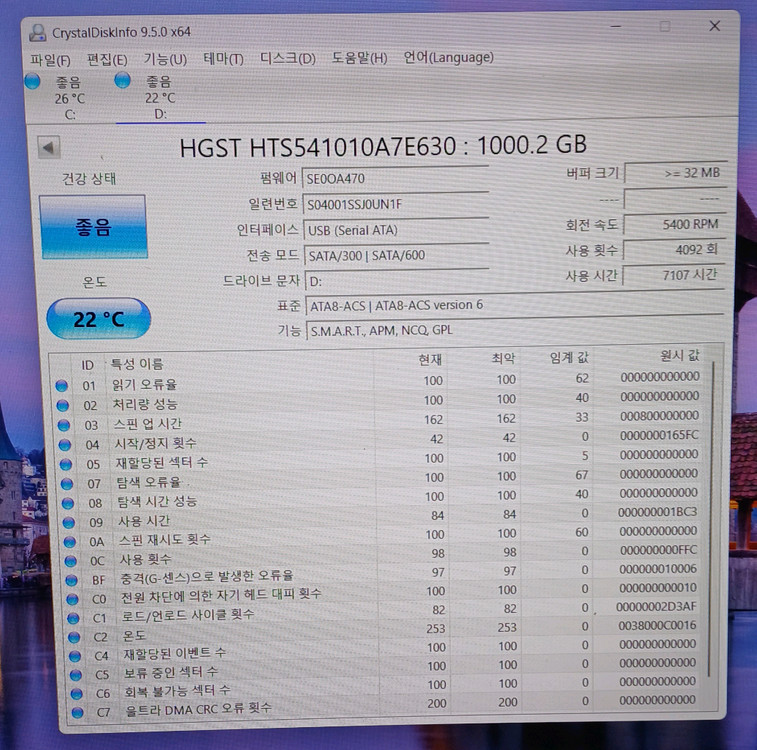The width and height of the screenshot is (757, 750).
Task: Click the firmware field SE0OA470
Action: 395,178
